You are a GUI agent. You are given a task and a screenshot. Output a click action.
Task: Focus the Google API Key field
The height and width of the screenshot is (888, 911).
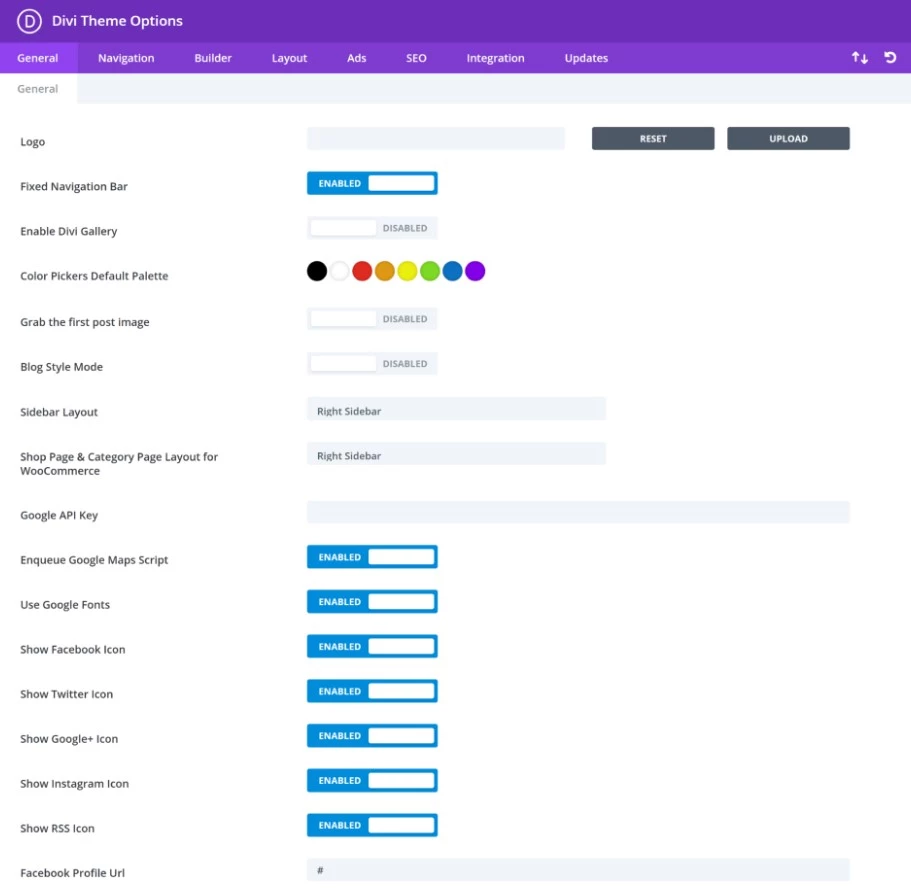tap(578, 512)
